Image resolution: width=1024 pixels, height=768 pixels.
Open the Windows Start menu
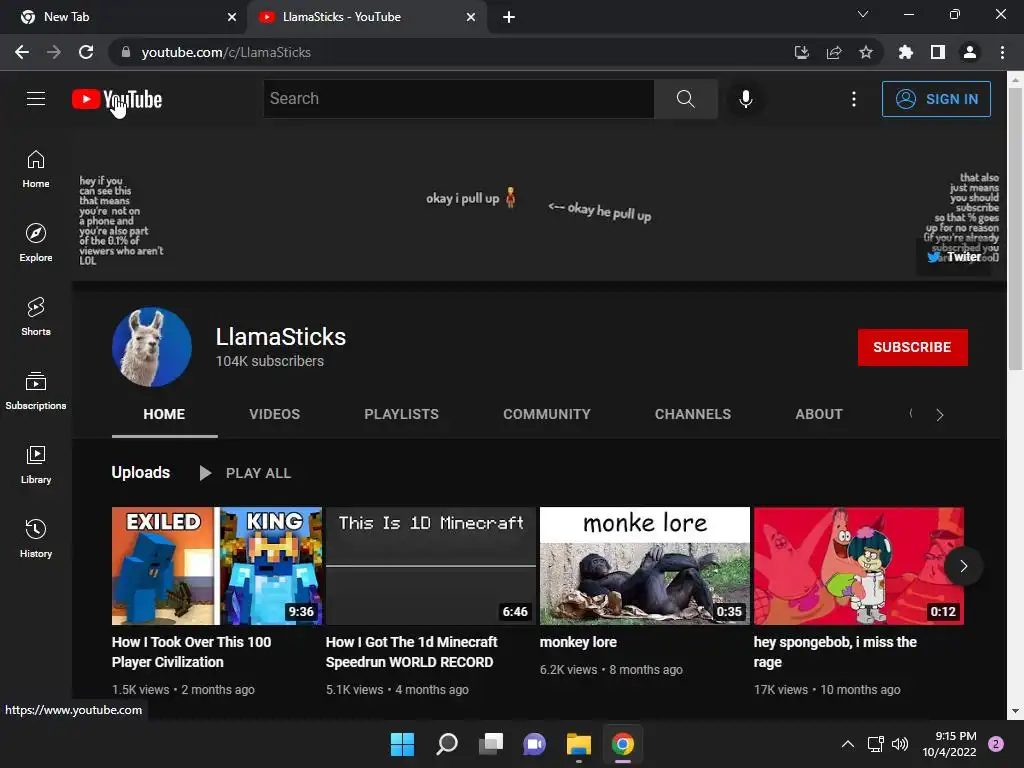click(x=402, y=744)
